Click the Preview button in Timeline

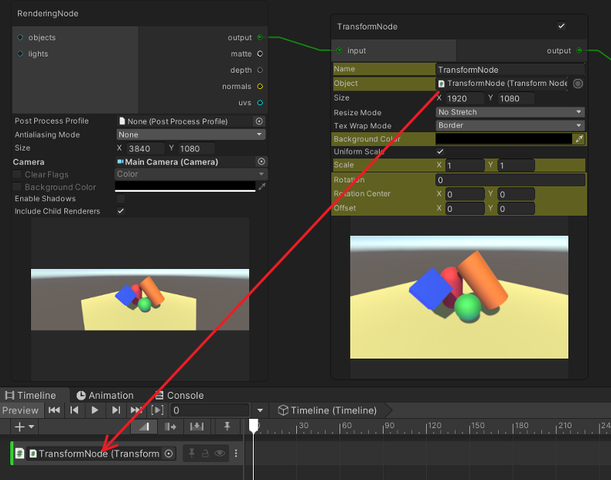point(20,410)
